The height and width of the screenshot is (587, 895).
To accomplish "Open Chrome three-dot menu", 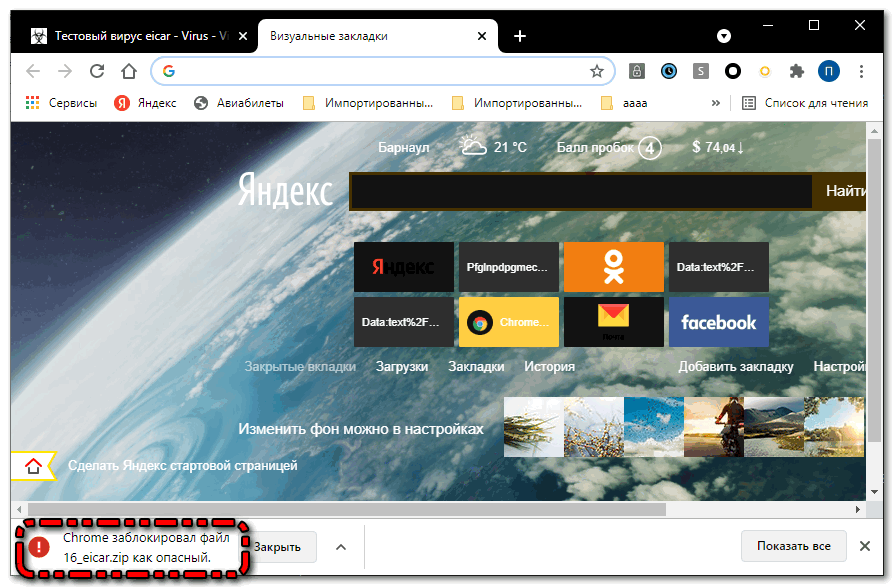I will [x=861, y=71].
